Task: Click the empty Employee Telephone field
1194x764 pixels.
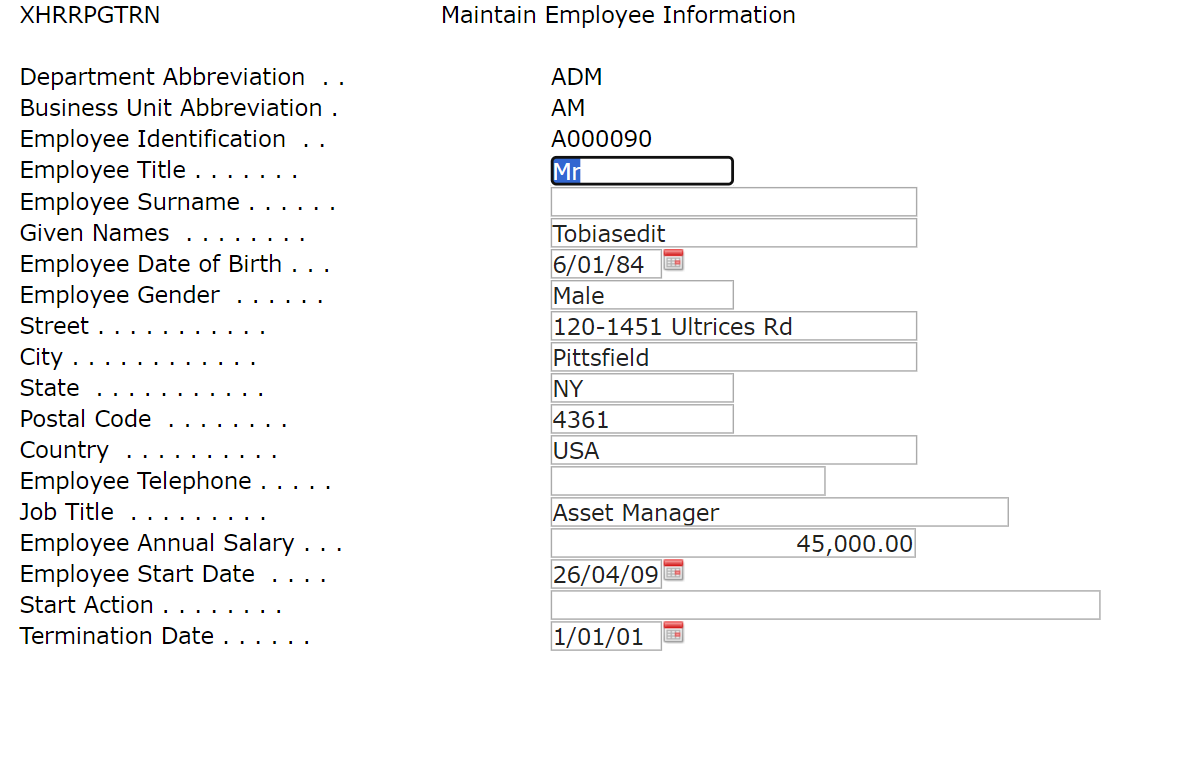Action: (x=687, y=481)
